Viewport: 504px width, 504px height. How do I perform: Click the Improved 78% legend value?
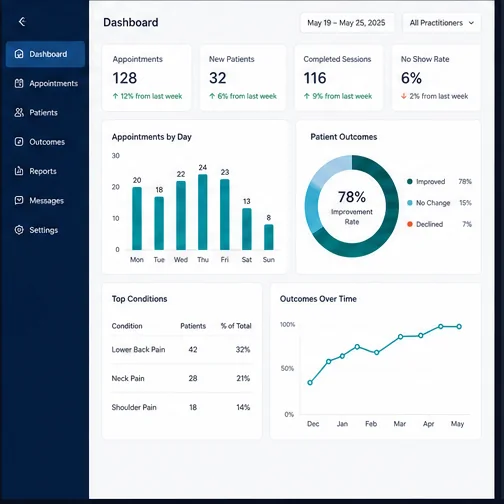point(465,182)
